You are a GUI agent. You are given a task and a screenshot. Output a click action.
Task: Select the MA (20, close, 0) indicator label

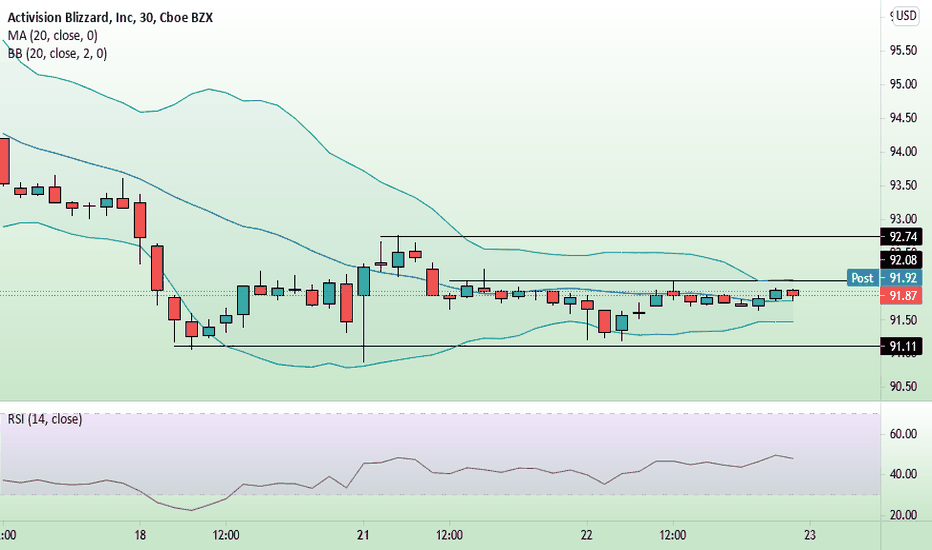point(53,36)
